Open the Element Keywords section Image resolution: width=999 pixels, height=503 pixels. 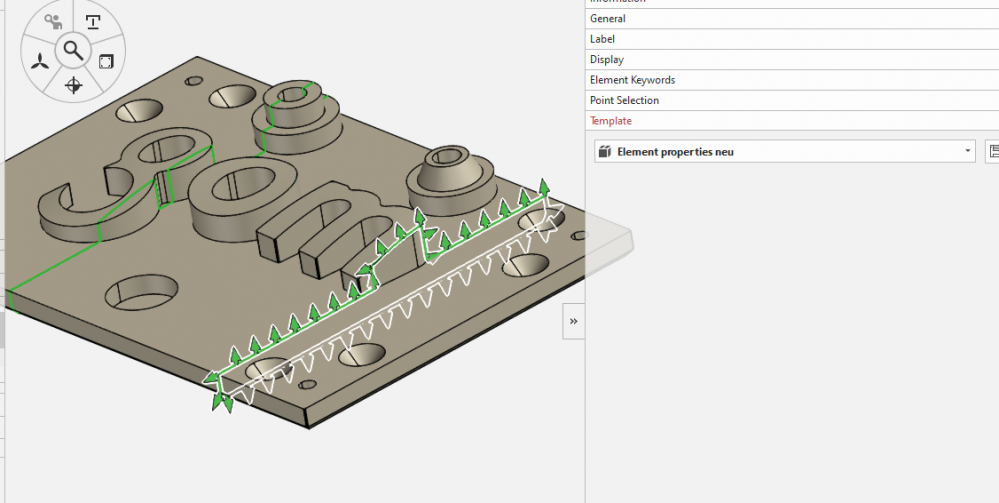(x=632, y=80)
